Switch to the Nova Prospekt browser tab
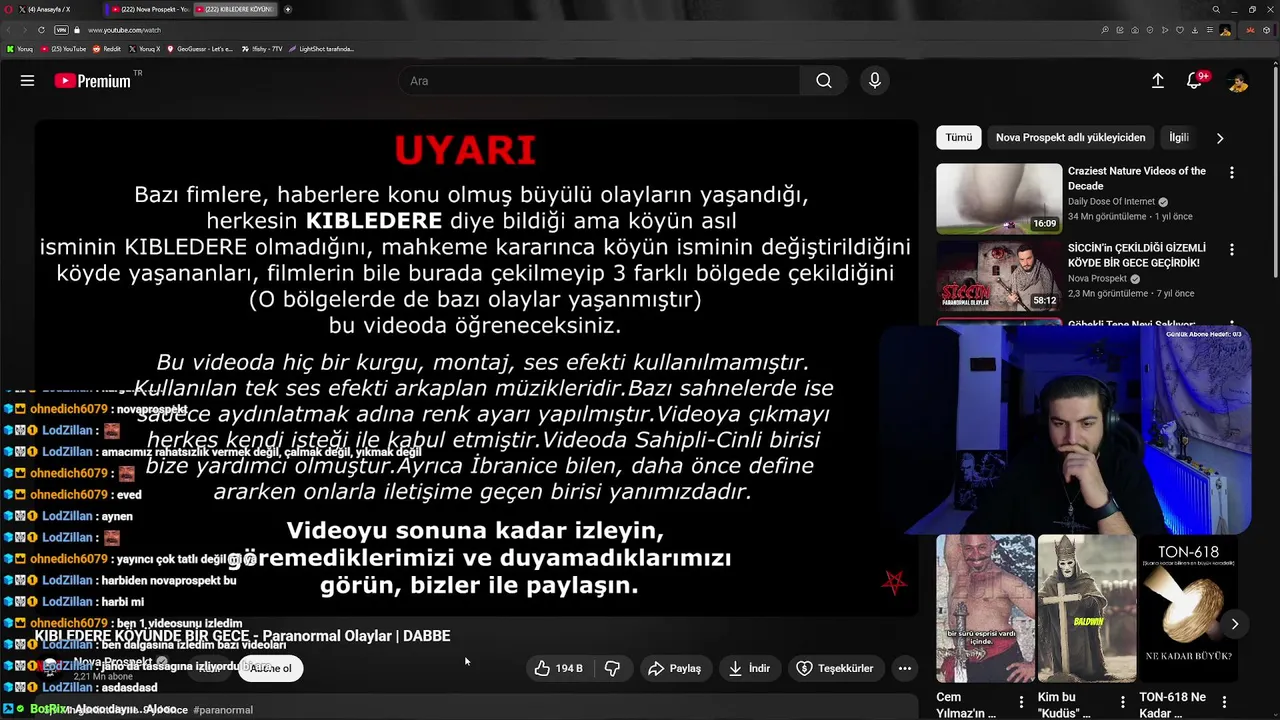The height and width of the screenshot is (720, 1280). 147,9
